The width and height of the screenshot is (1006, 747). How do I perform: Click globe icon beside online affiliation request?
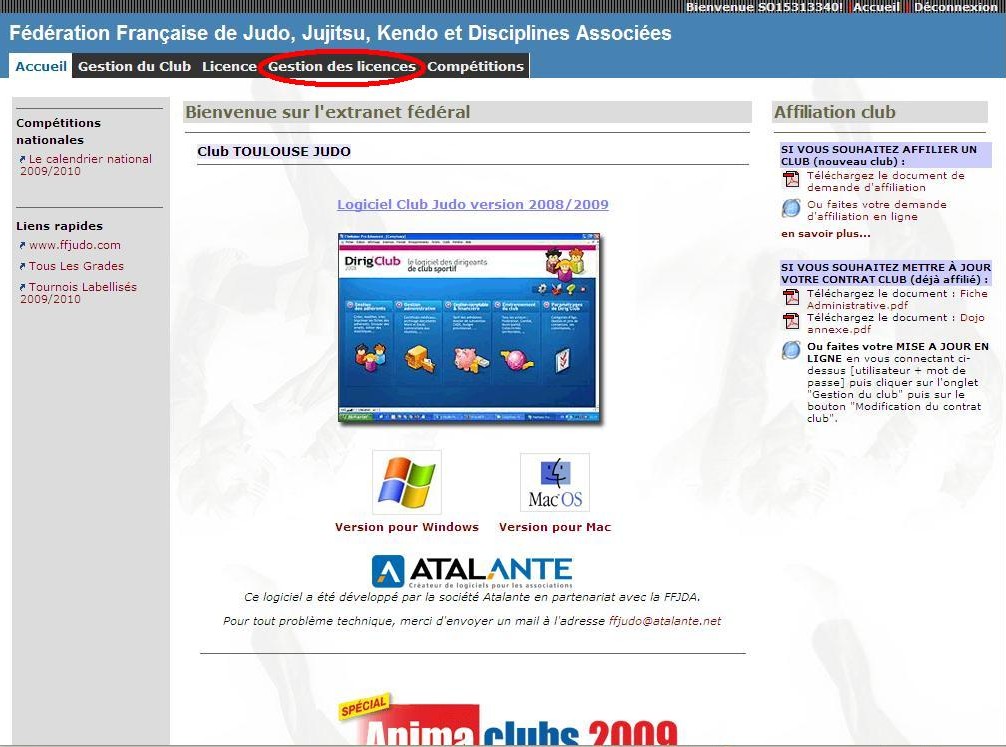[791, 209]
